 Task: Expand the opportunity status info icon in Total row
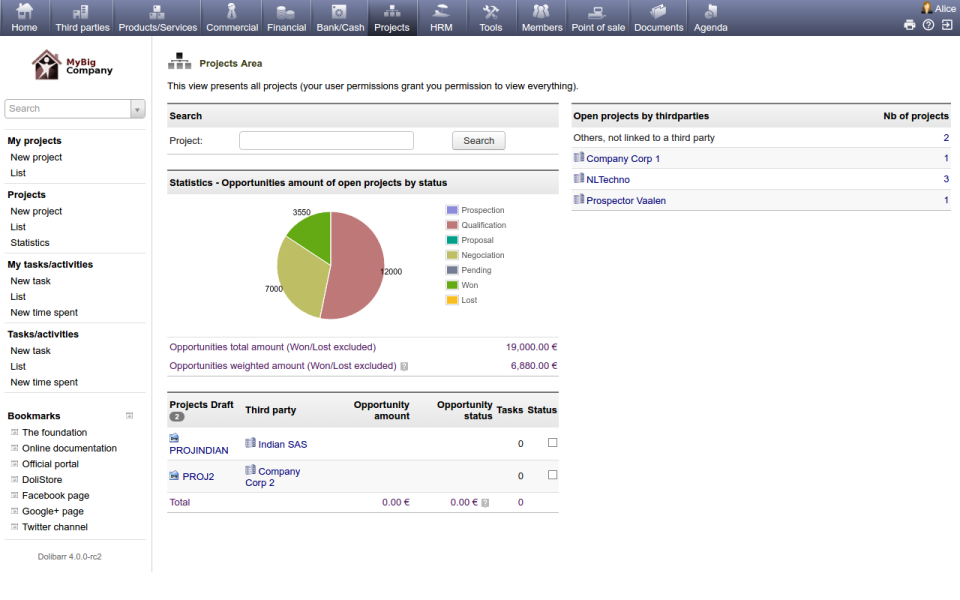484,502
